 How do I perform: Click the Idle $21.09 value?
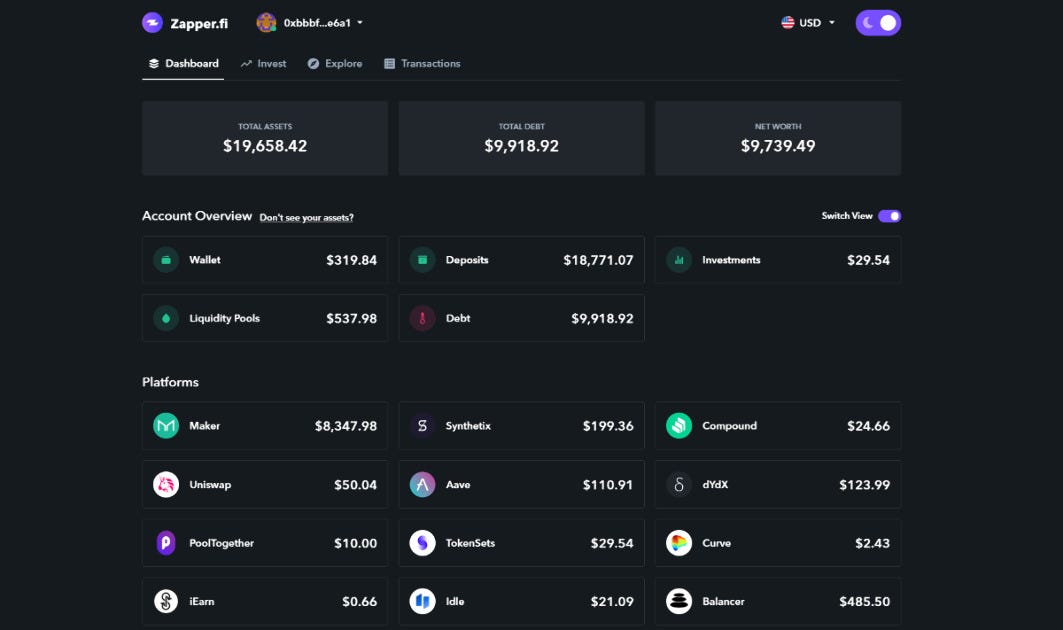coord(612,601)
